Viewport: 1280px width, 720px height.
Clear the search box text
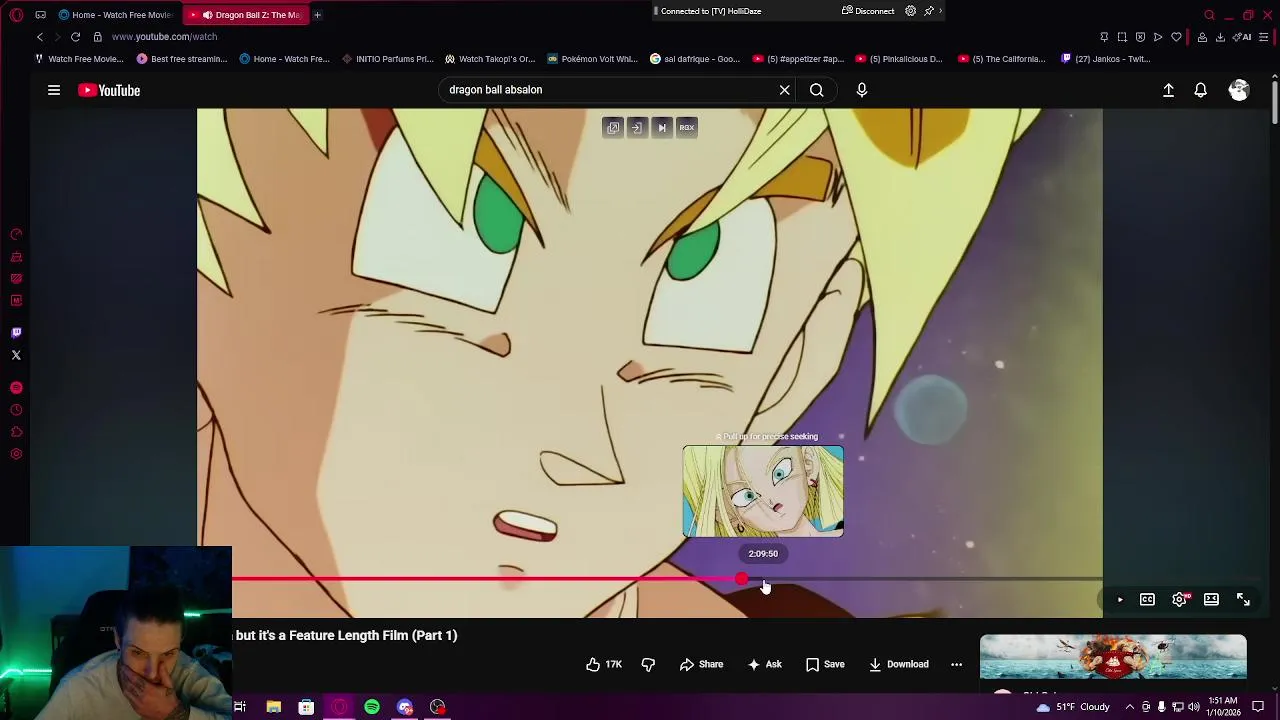[x=785, y=90]
